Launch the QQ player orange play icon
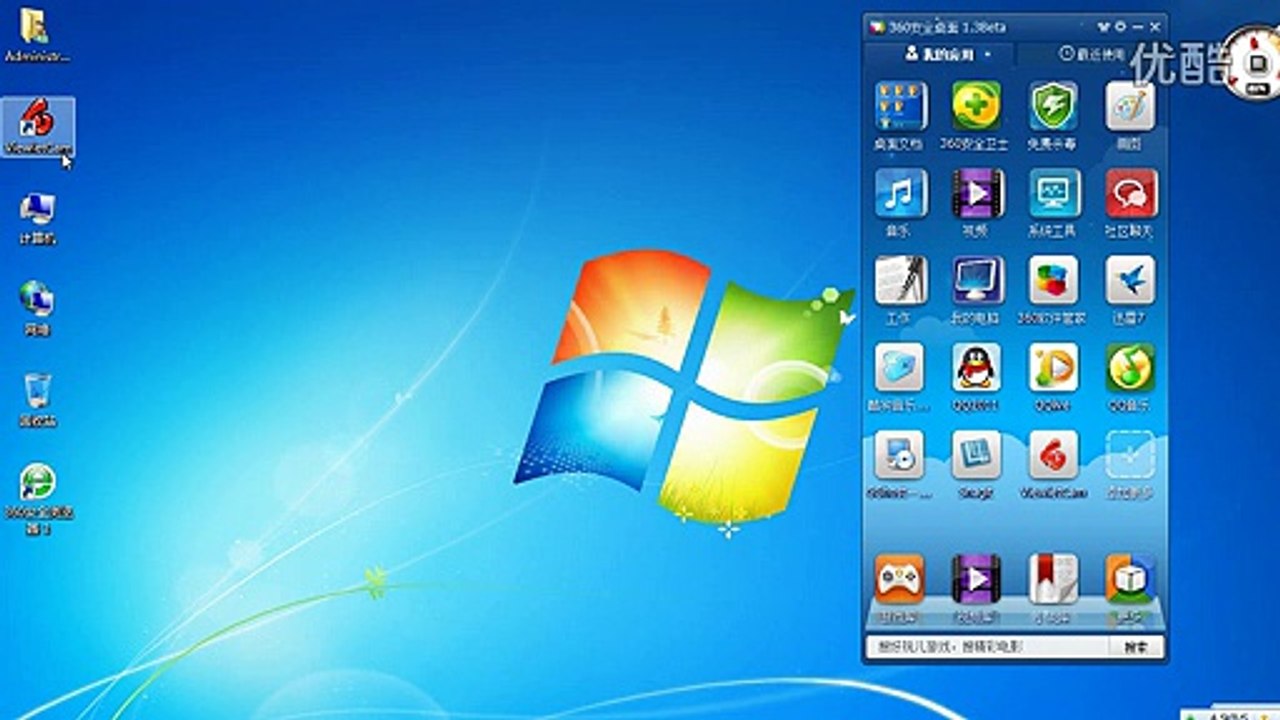1280x720 pixels. coord(1054,368)
